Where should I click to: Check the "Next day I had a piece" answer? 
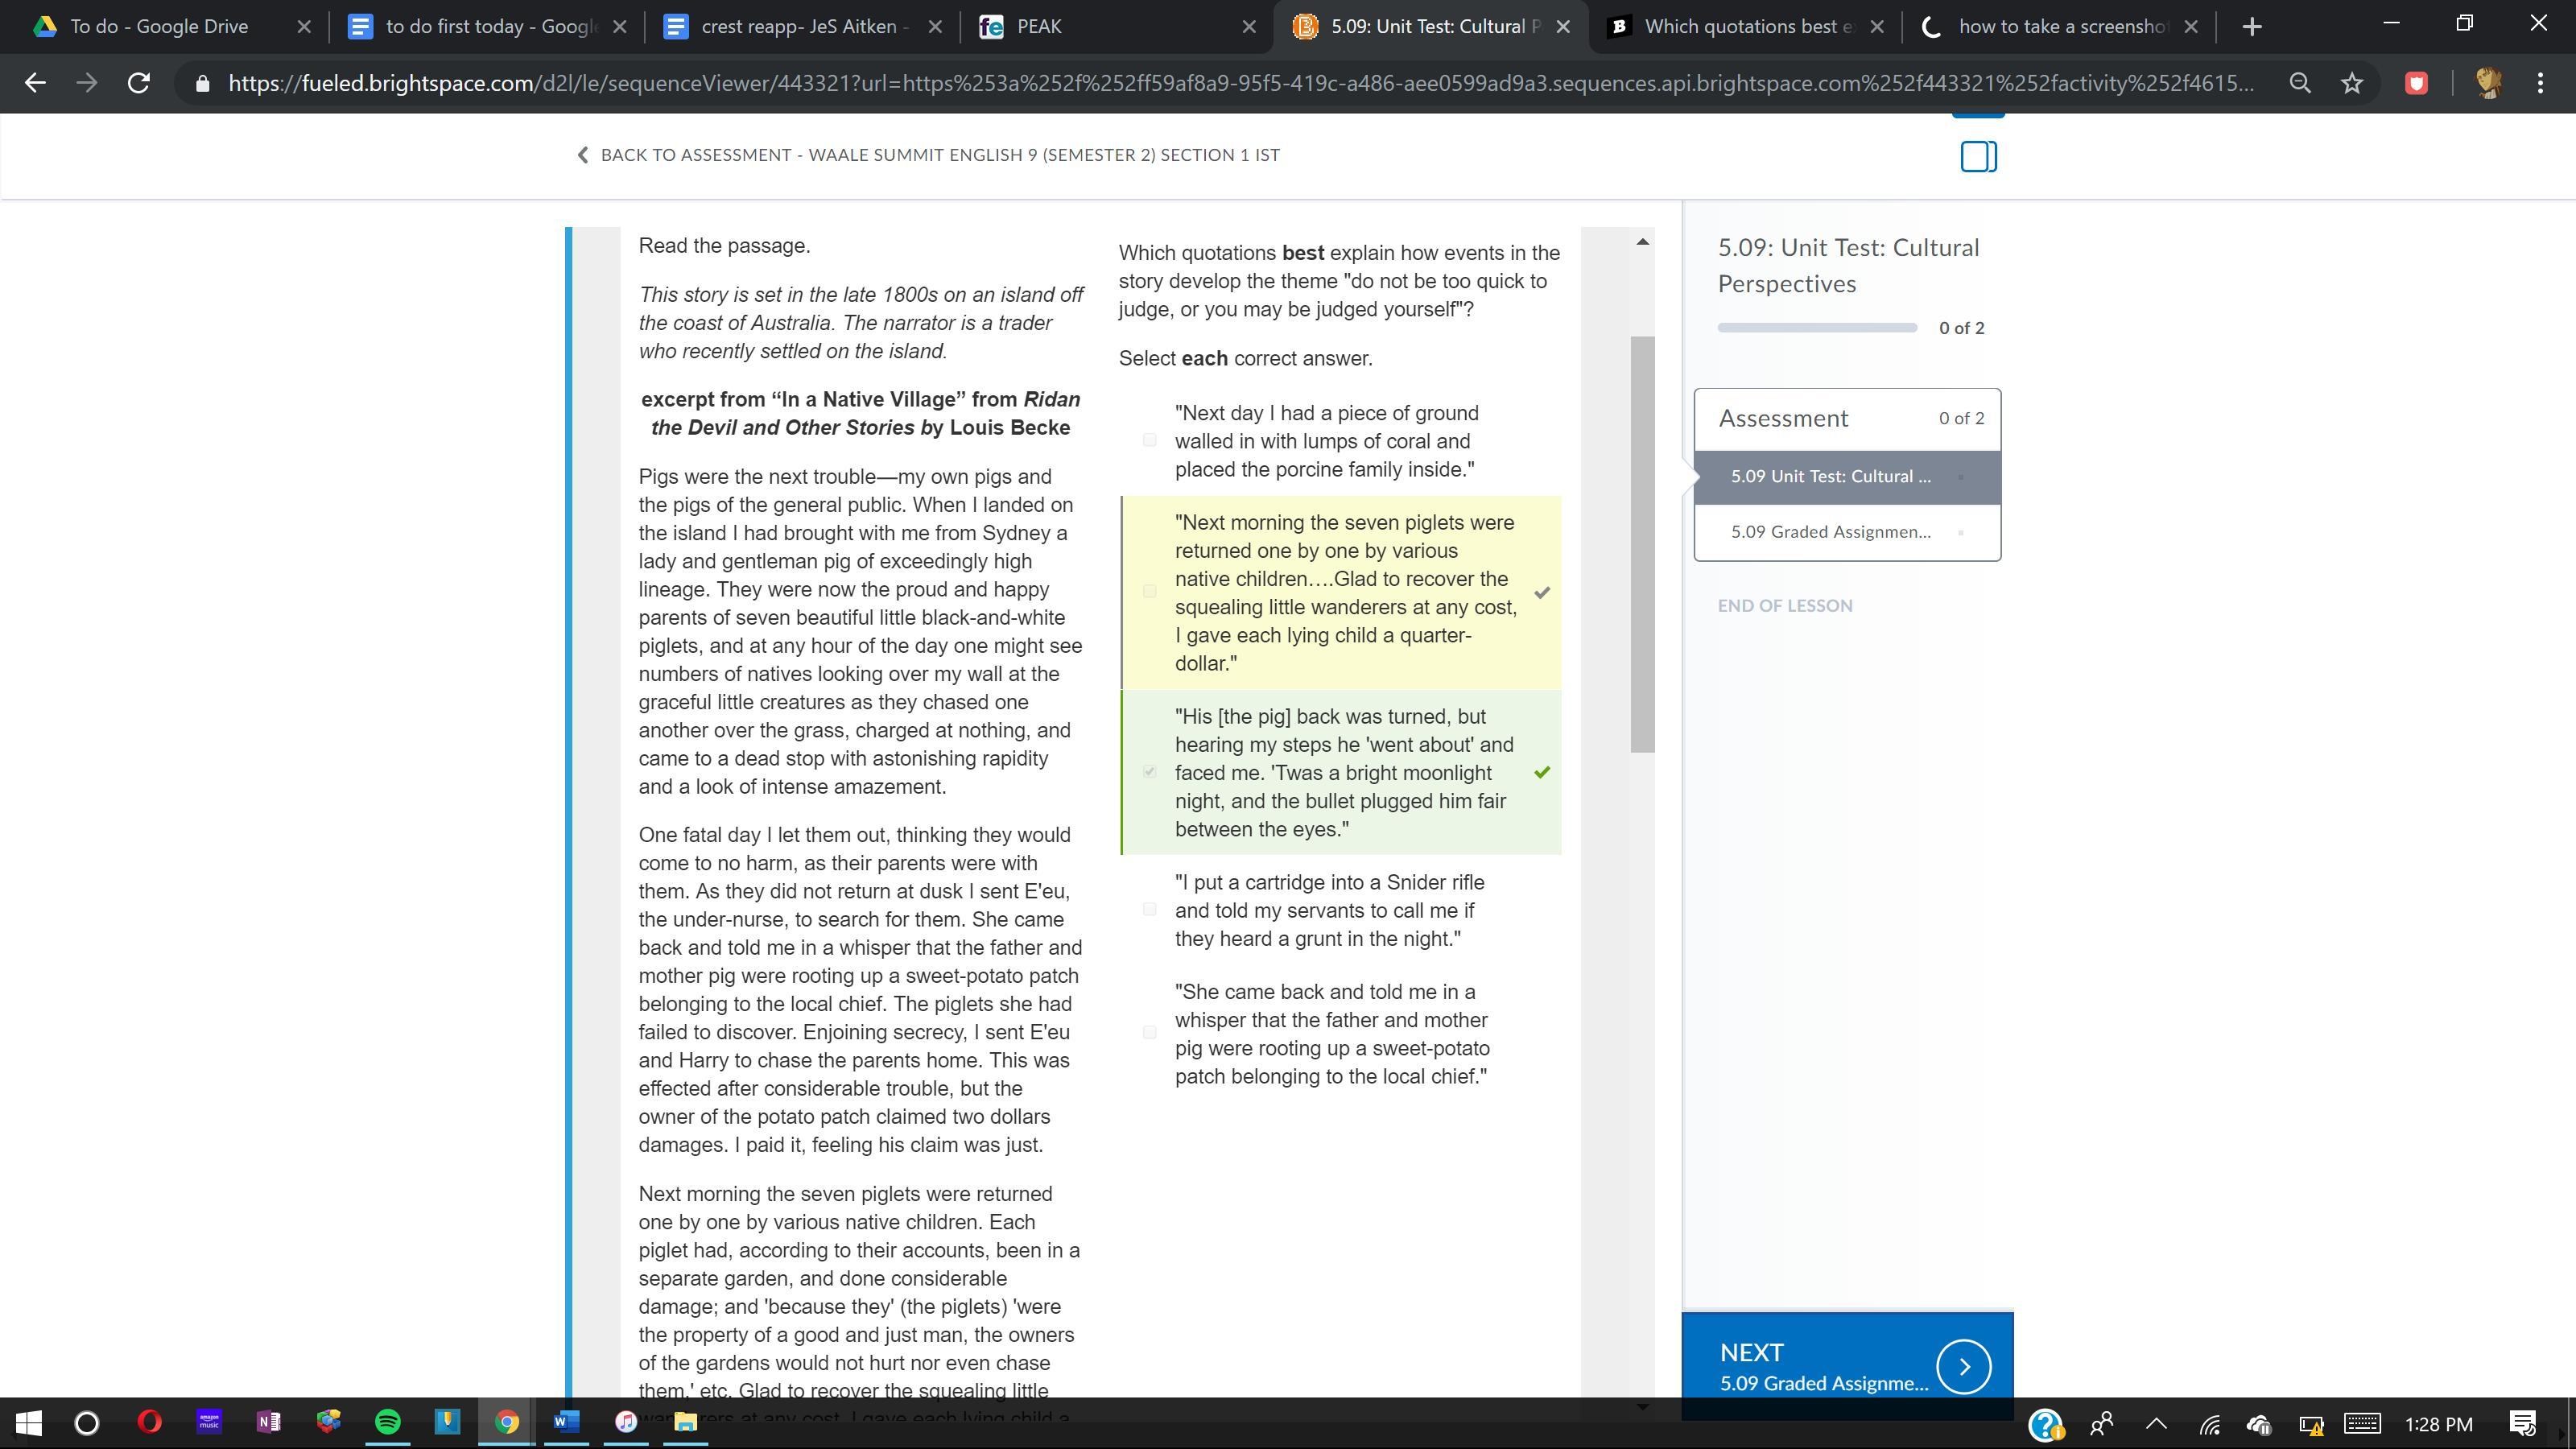click(1149, 440)
